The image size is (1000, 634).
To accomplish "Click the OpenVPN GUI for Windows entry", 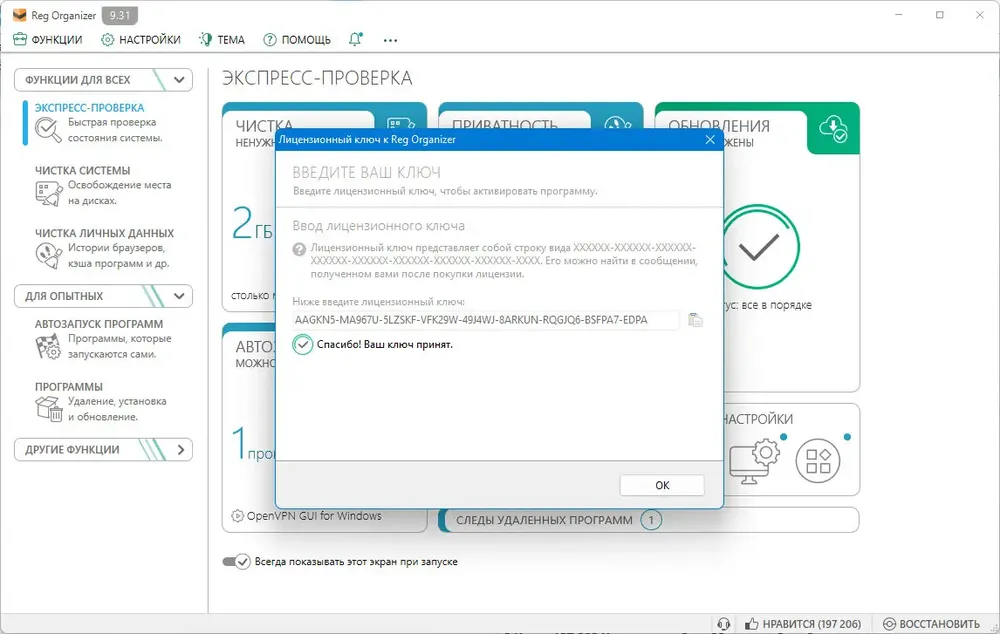I will pyautogui.click(x=314, y=516).
